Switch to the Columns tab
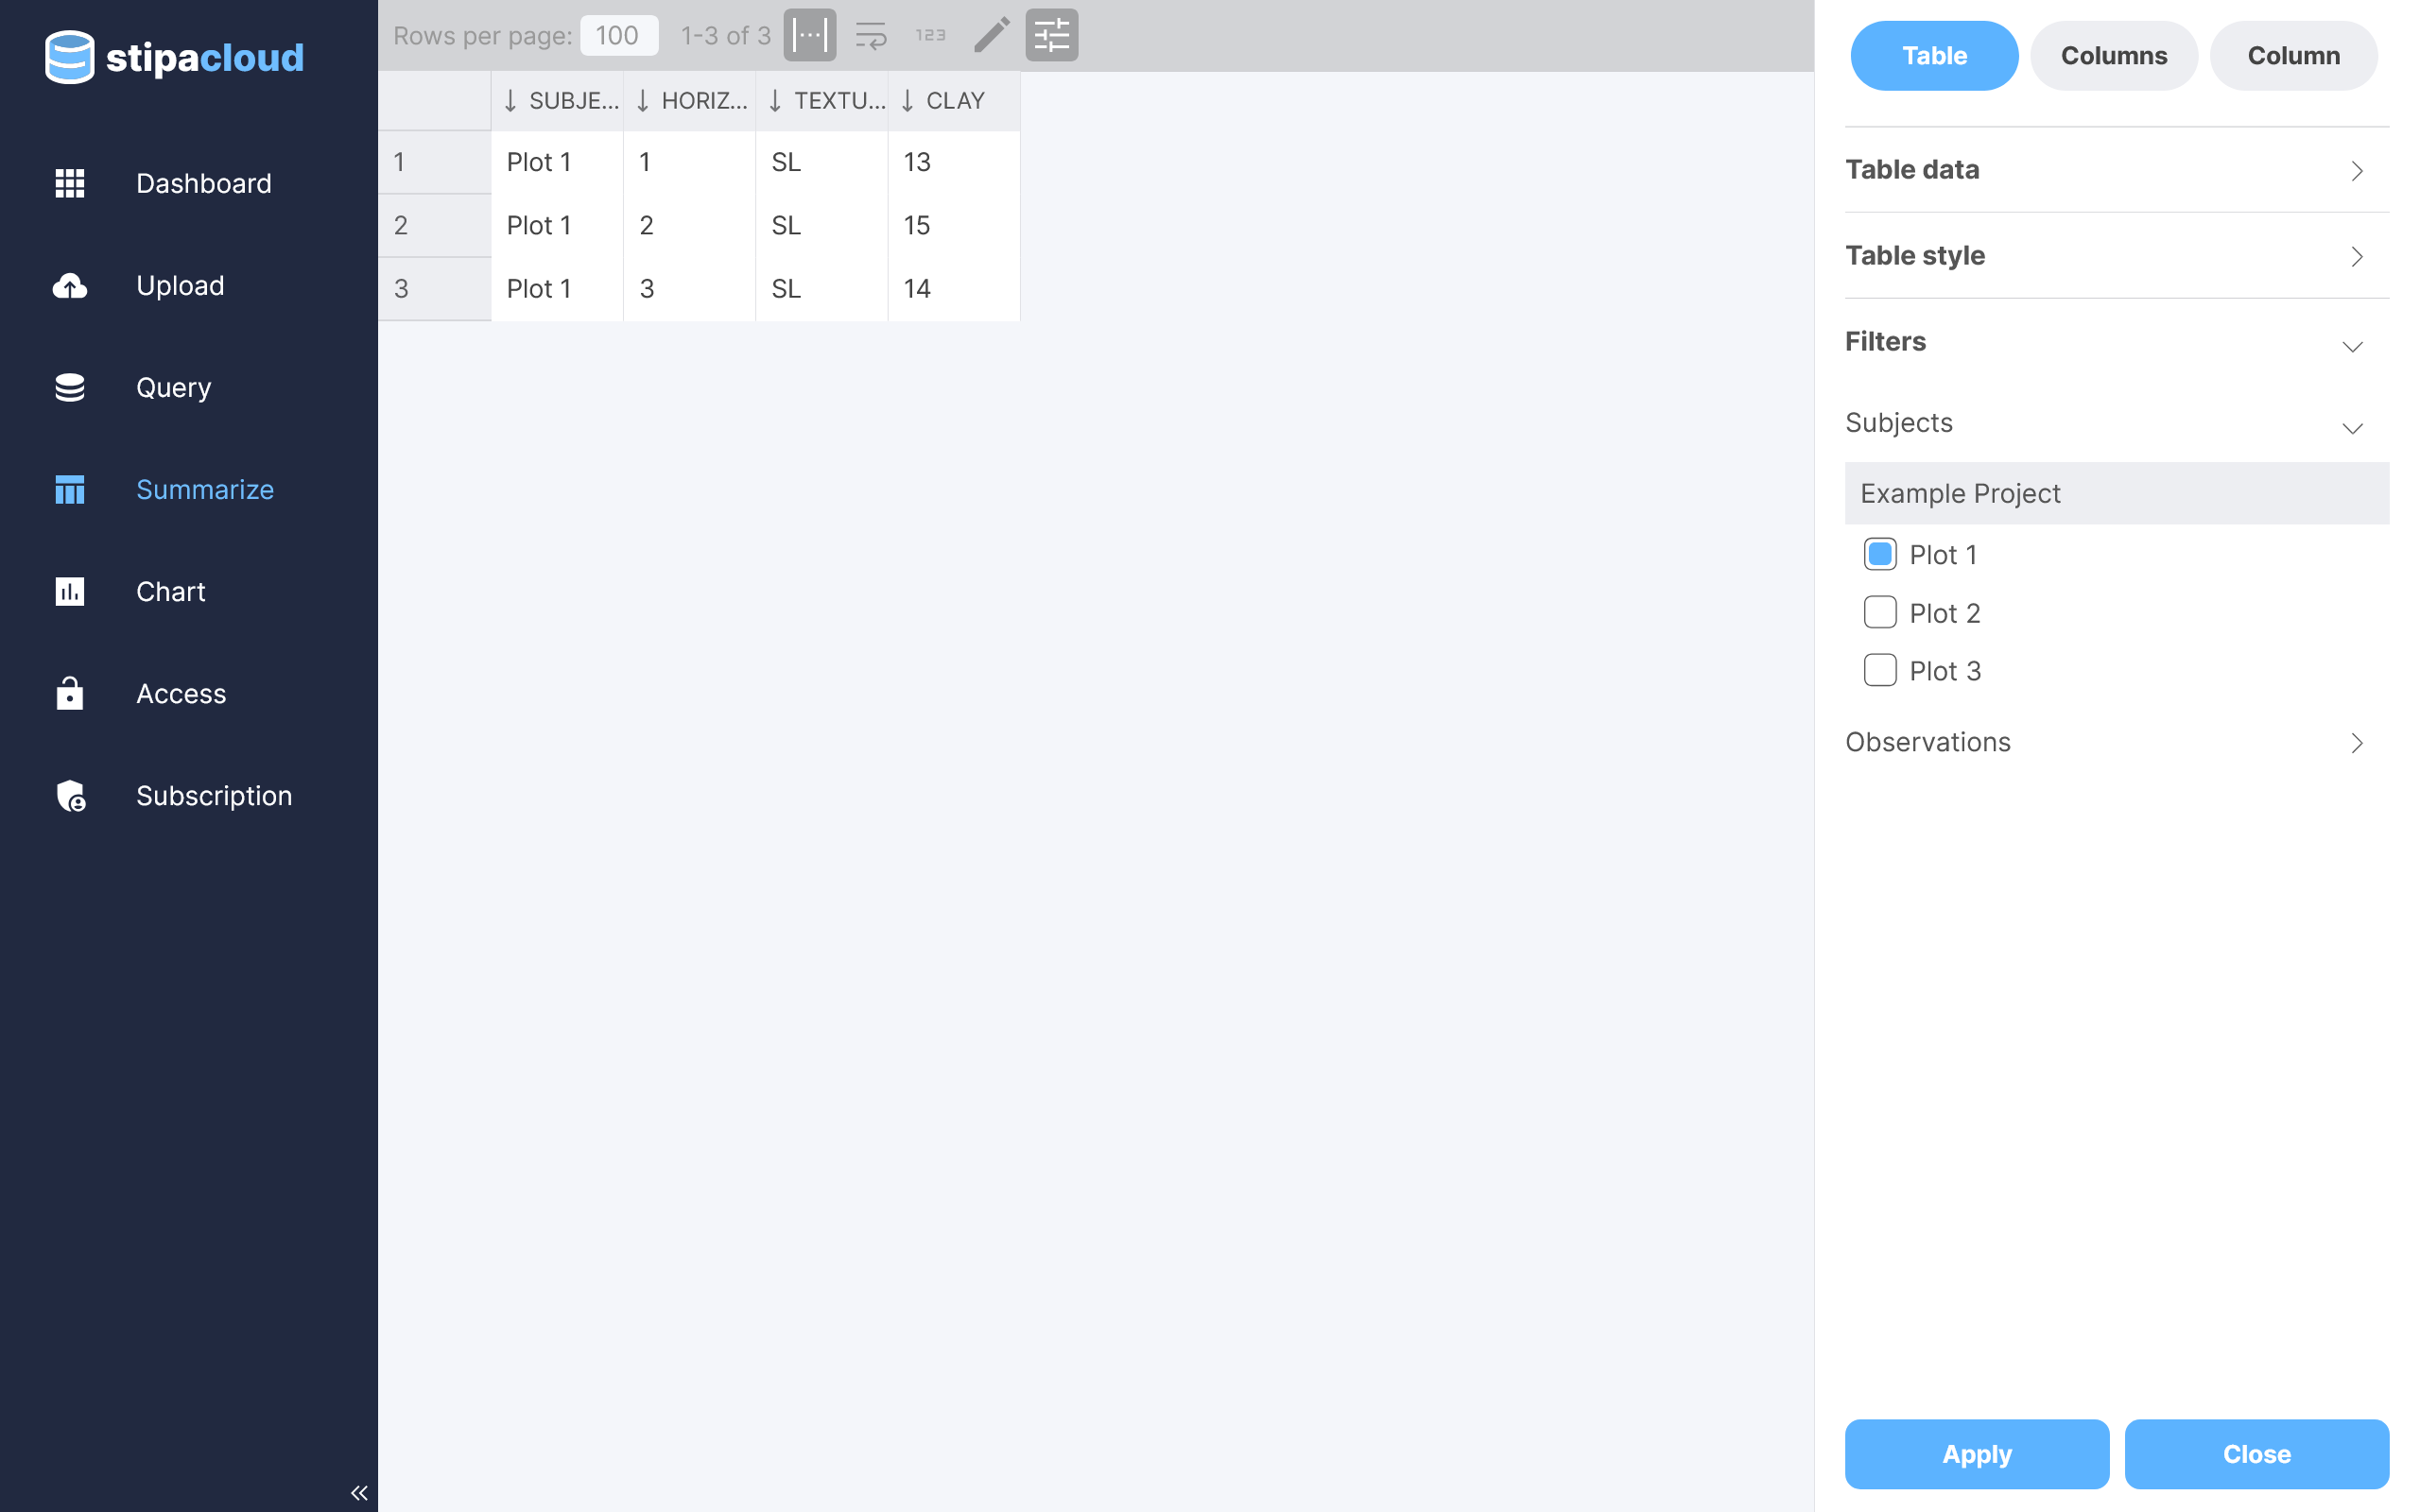Viewport: 2420px width, 1512px height. pos(2113,56)
